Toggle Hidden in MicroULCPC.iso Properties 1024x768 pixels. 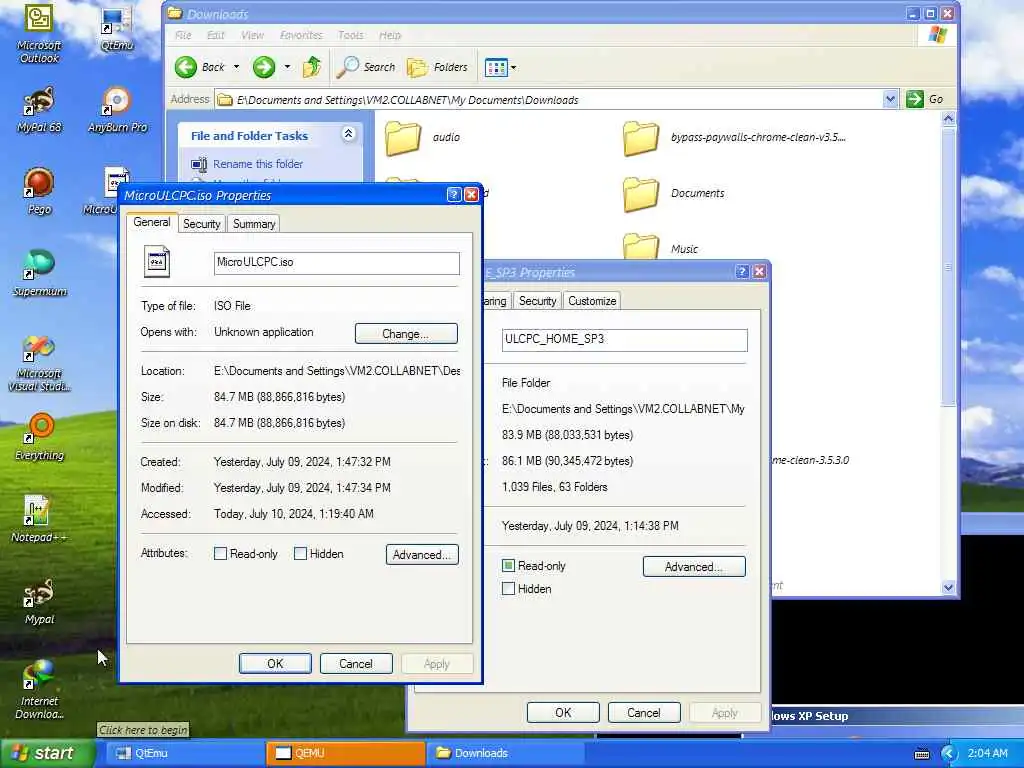[300, 554]
